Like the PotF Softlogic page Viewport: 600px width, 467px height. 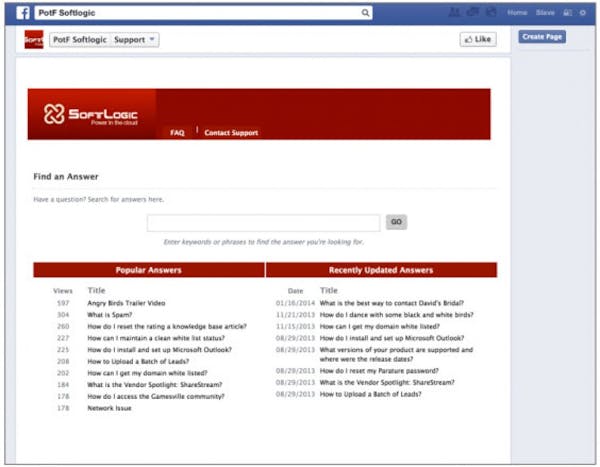478,39
